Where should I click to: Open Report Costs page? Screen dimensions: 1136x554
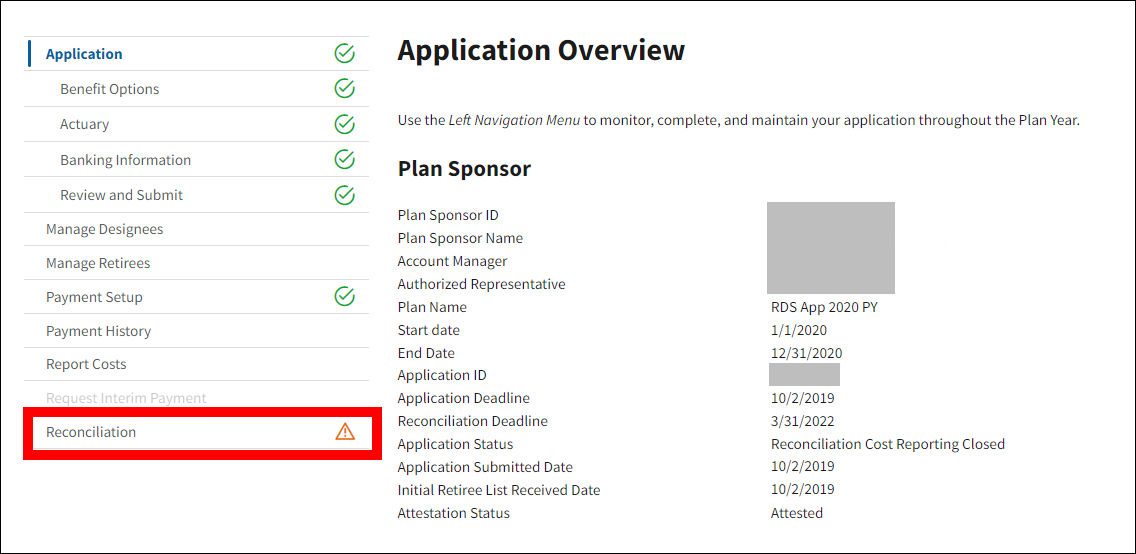(x=86, y=364)
